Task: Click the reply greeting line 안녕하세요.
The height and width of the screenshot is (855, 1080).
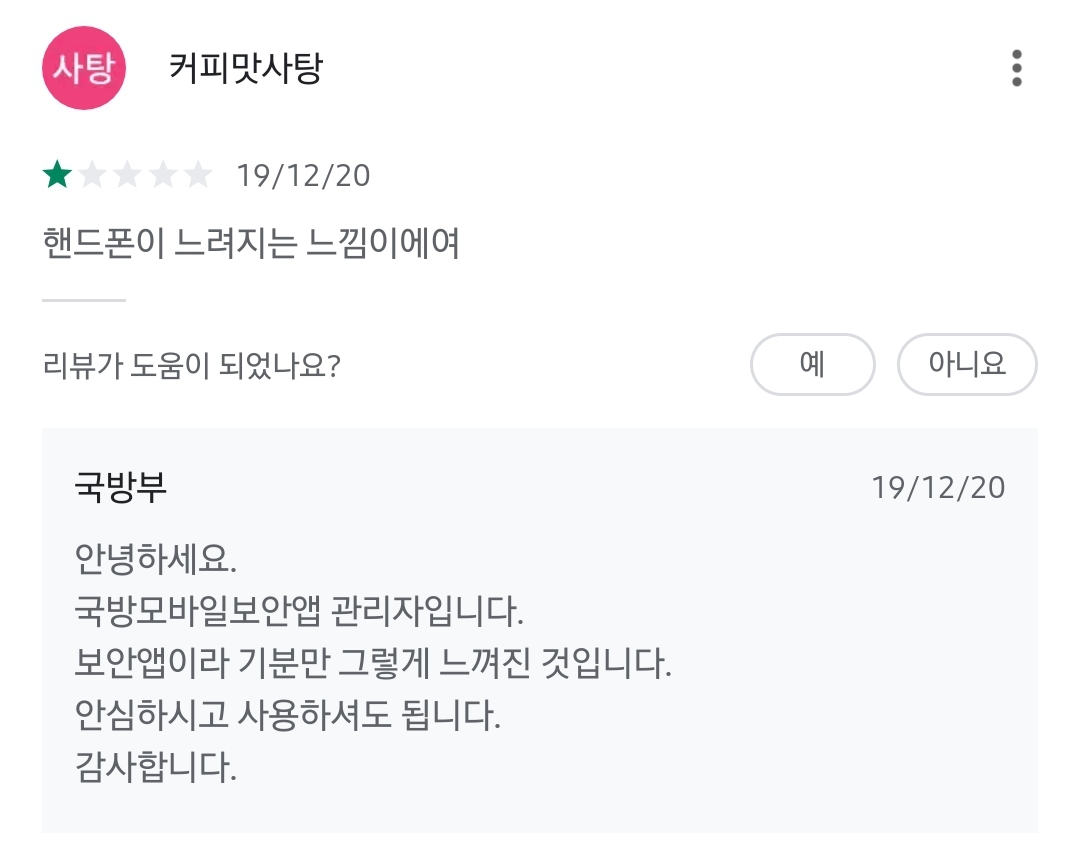Action: (156, 559)
